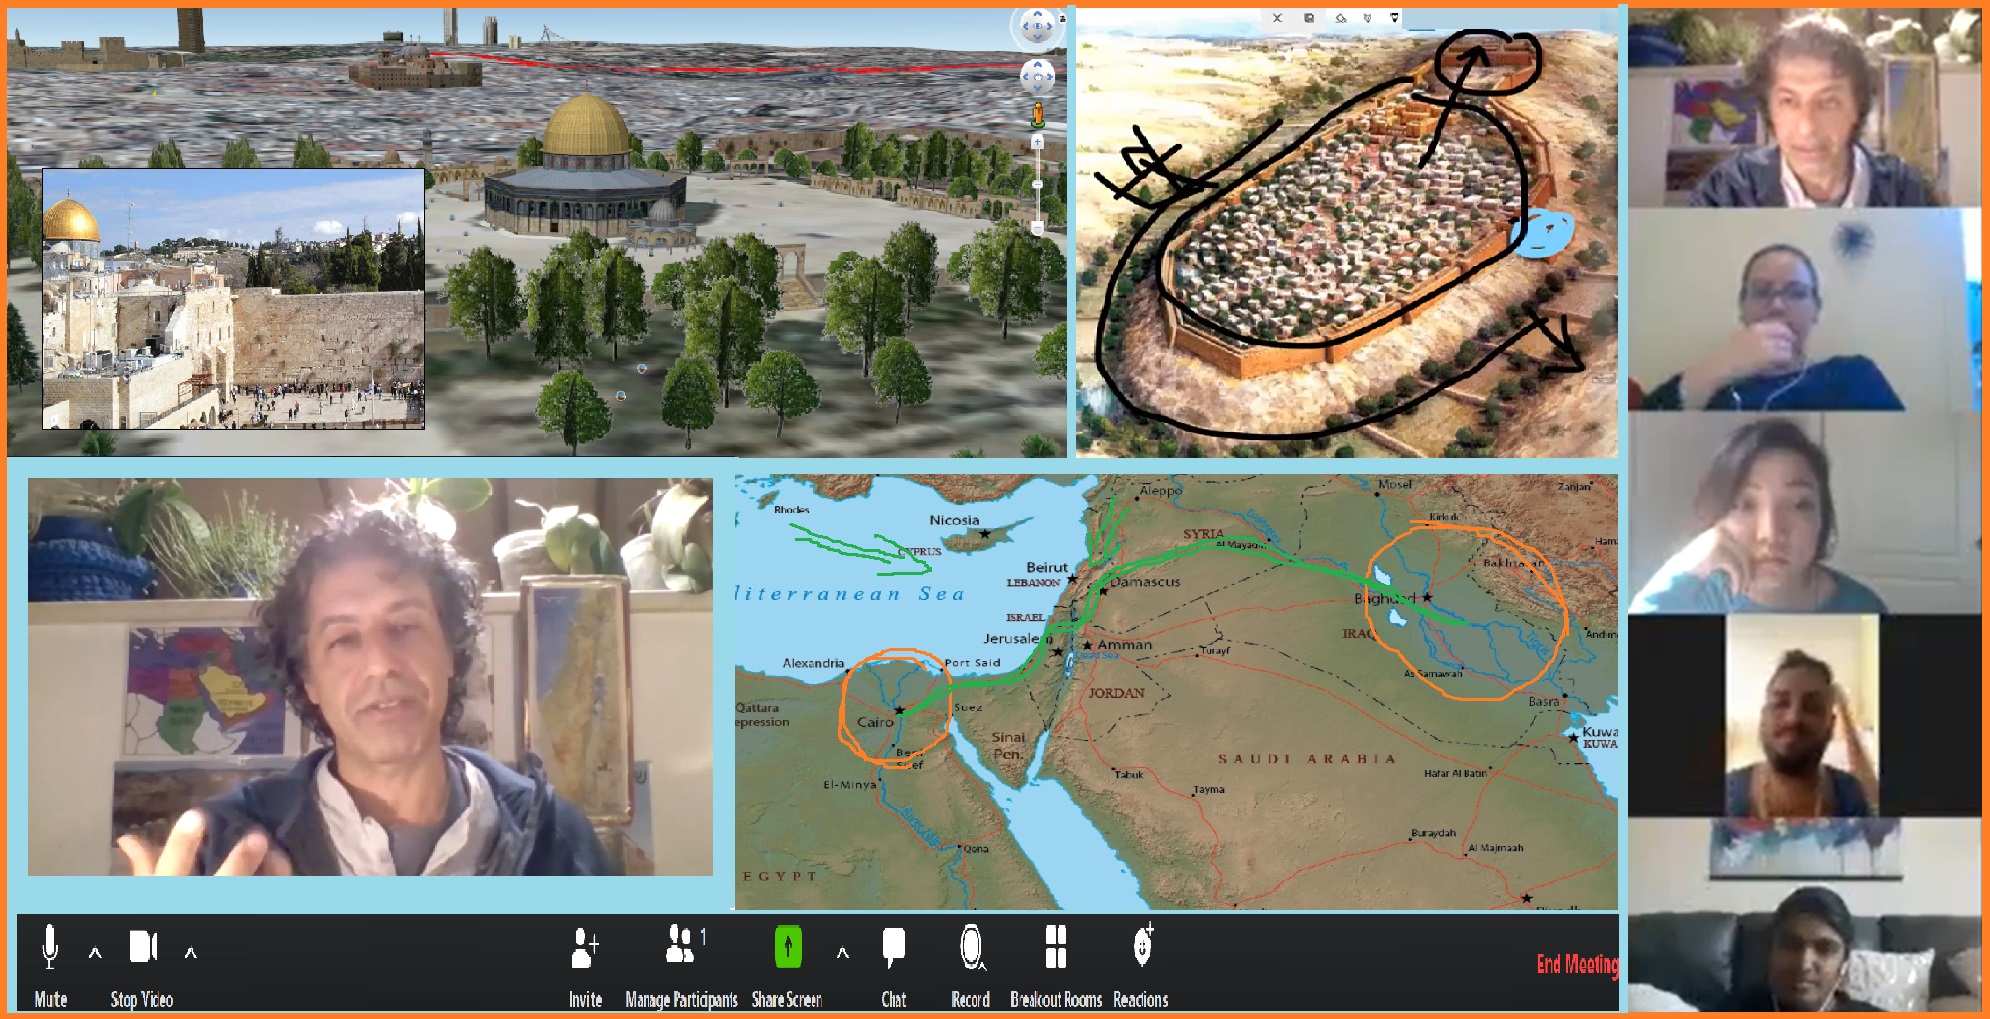Open Manage Participants panel
Viewport: 1990px width, 1019px height.
681,946
